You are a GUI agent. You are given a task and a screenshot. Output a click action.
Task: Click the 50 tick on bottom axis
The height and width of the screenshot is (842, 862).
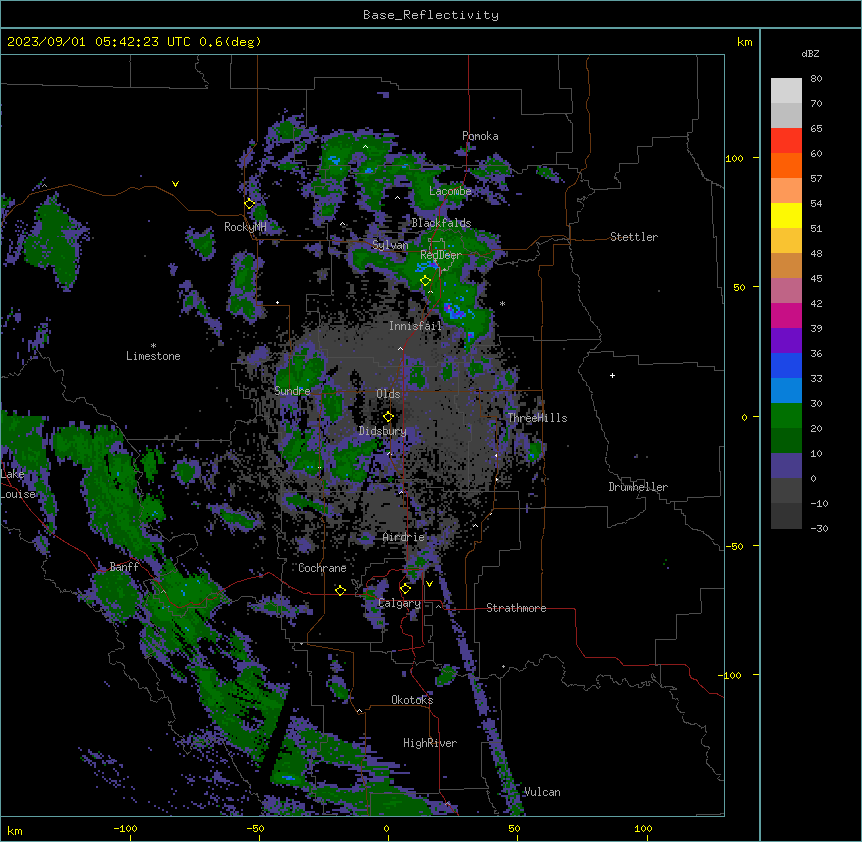pyautogui.click(x=514, y=828)
